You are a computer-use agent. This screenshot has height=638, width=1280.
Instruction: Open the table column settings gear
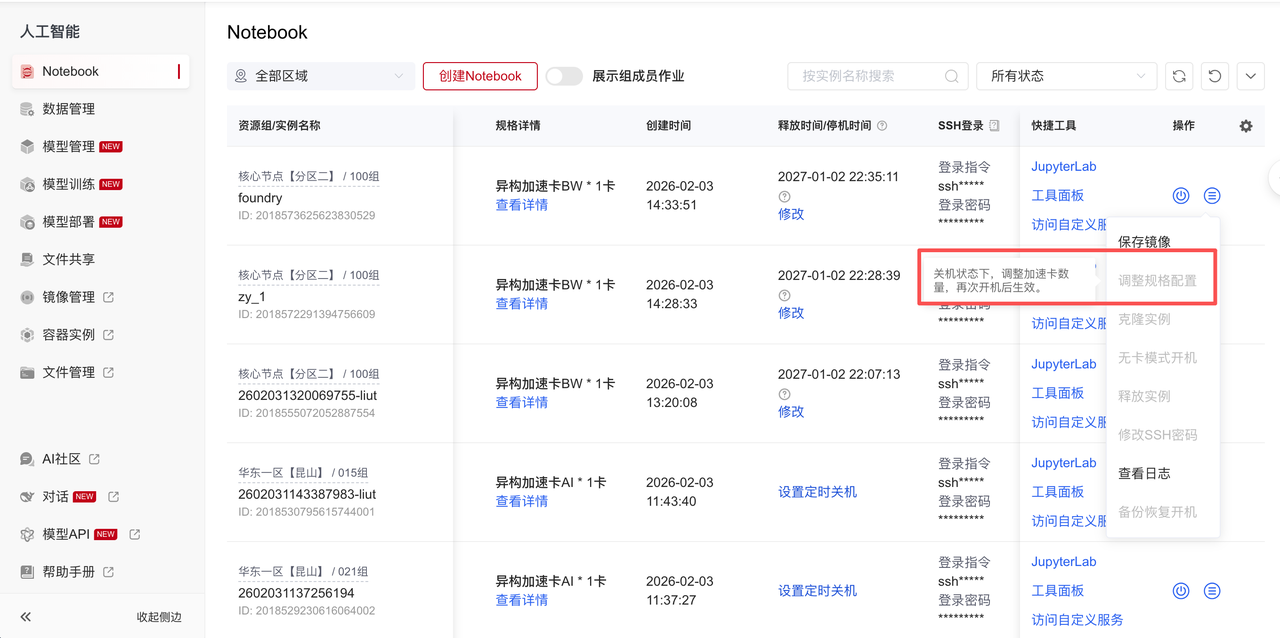click(x=1245, y=126)
